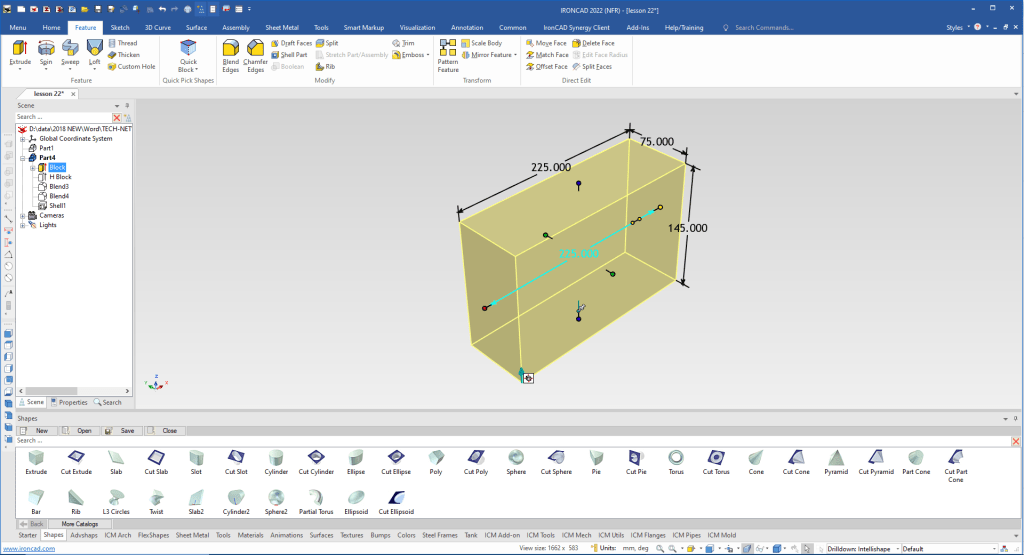Viewport: 1024px width, 555px height.
Task: Expand the Global Coordinate System node
Action: 23,138
